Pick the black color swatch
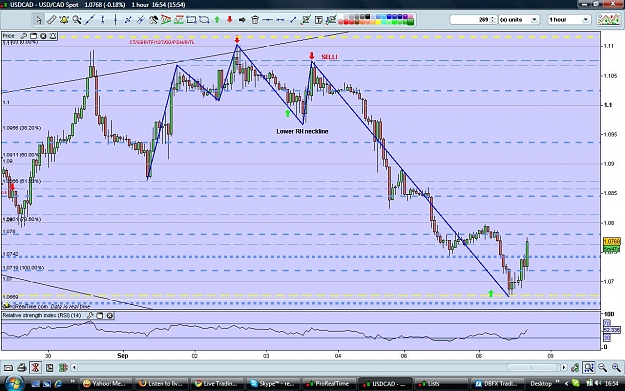The width and height of the screenshot is (625, 391). (x=368, y=17)
